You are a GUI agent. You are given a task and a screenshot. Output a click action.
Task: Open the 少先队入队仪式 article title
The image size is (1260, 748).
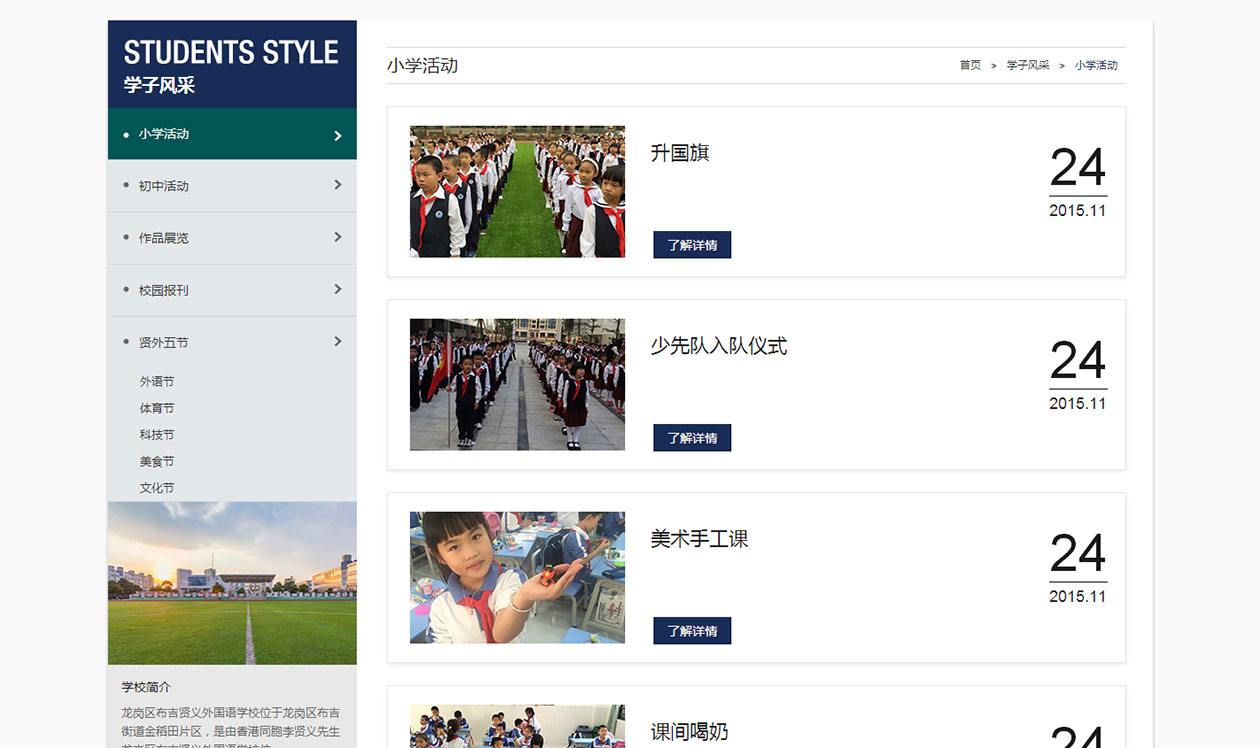[x=719, y=346]
